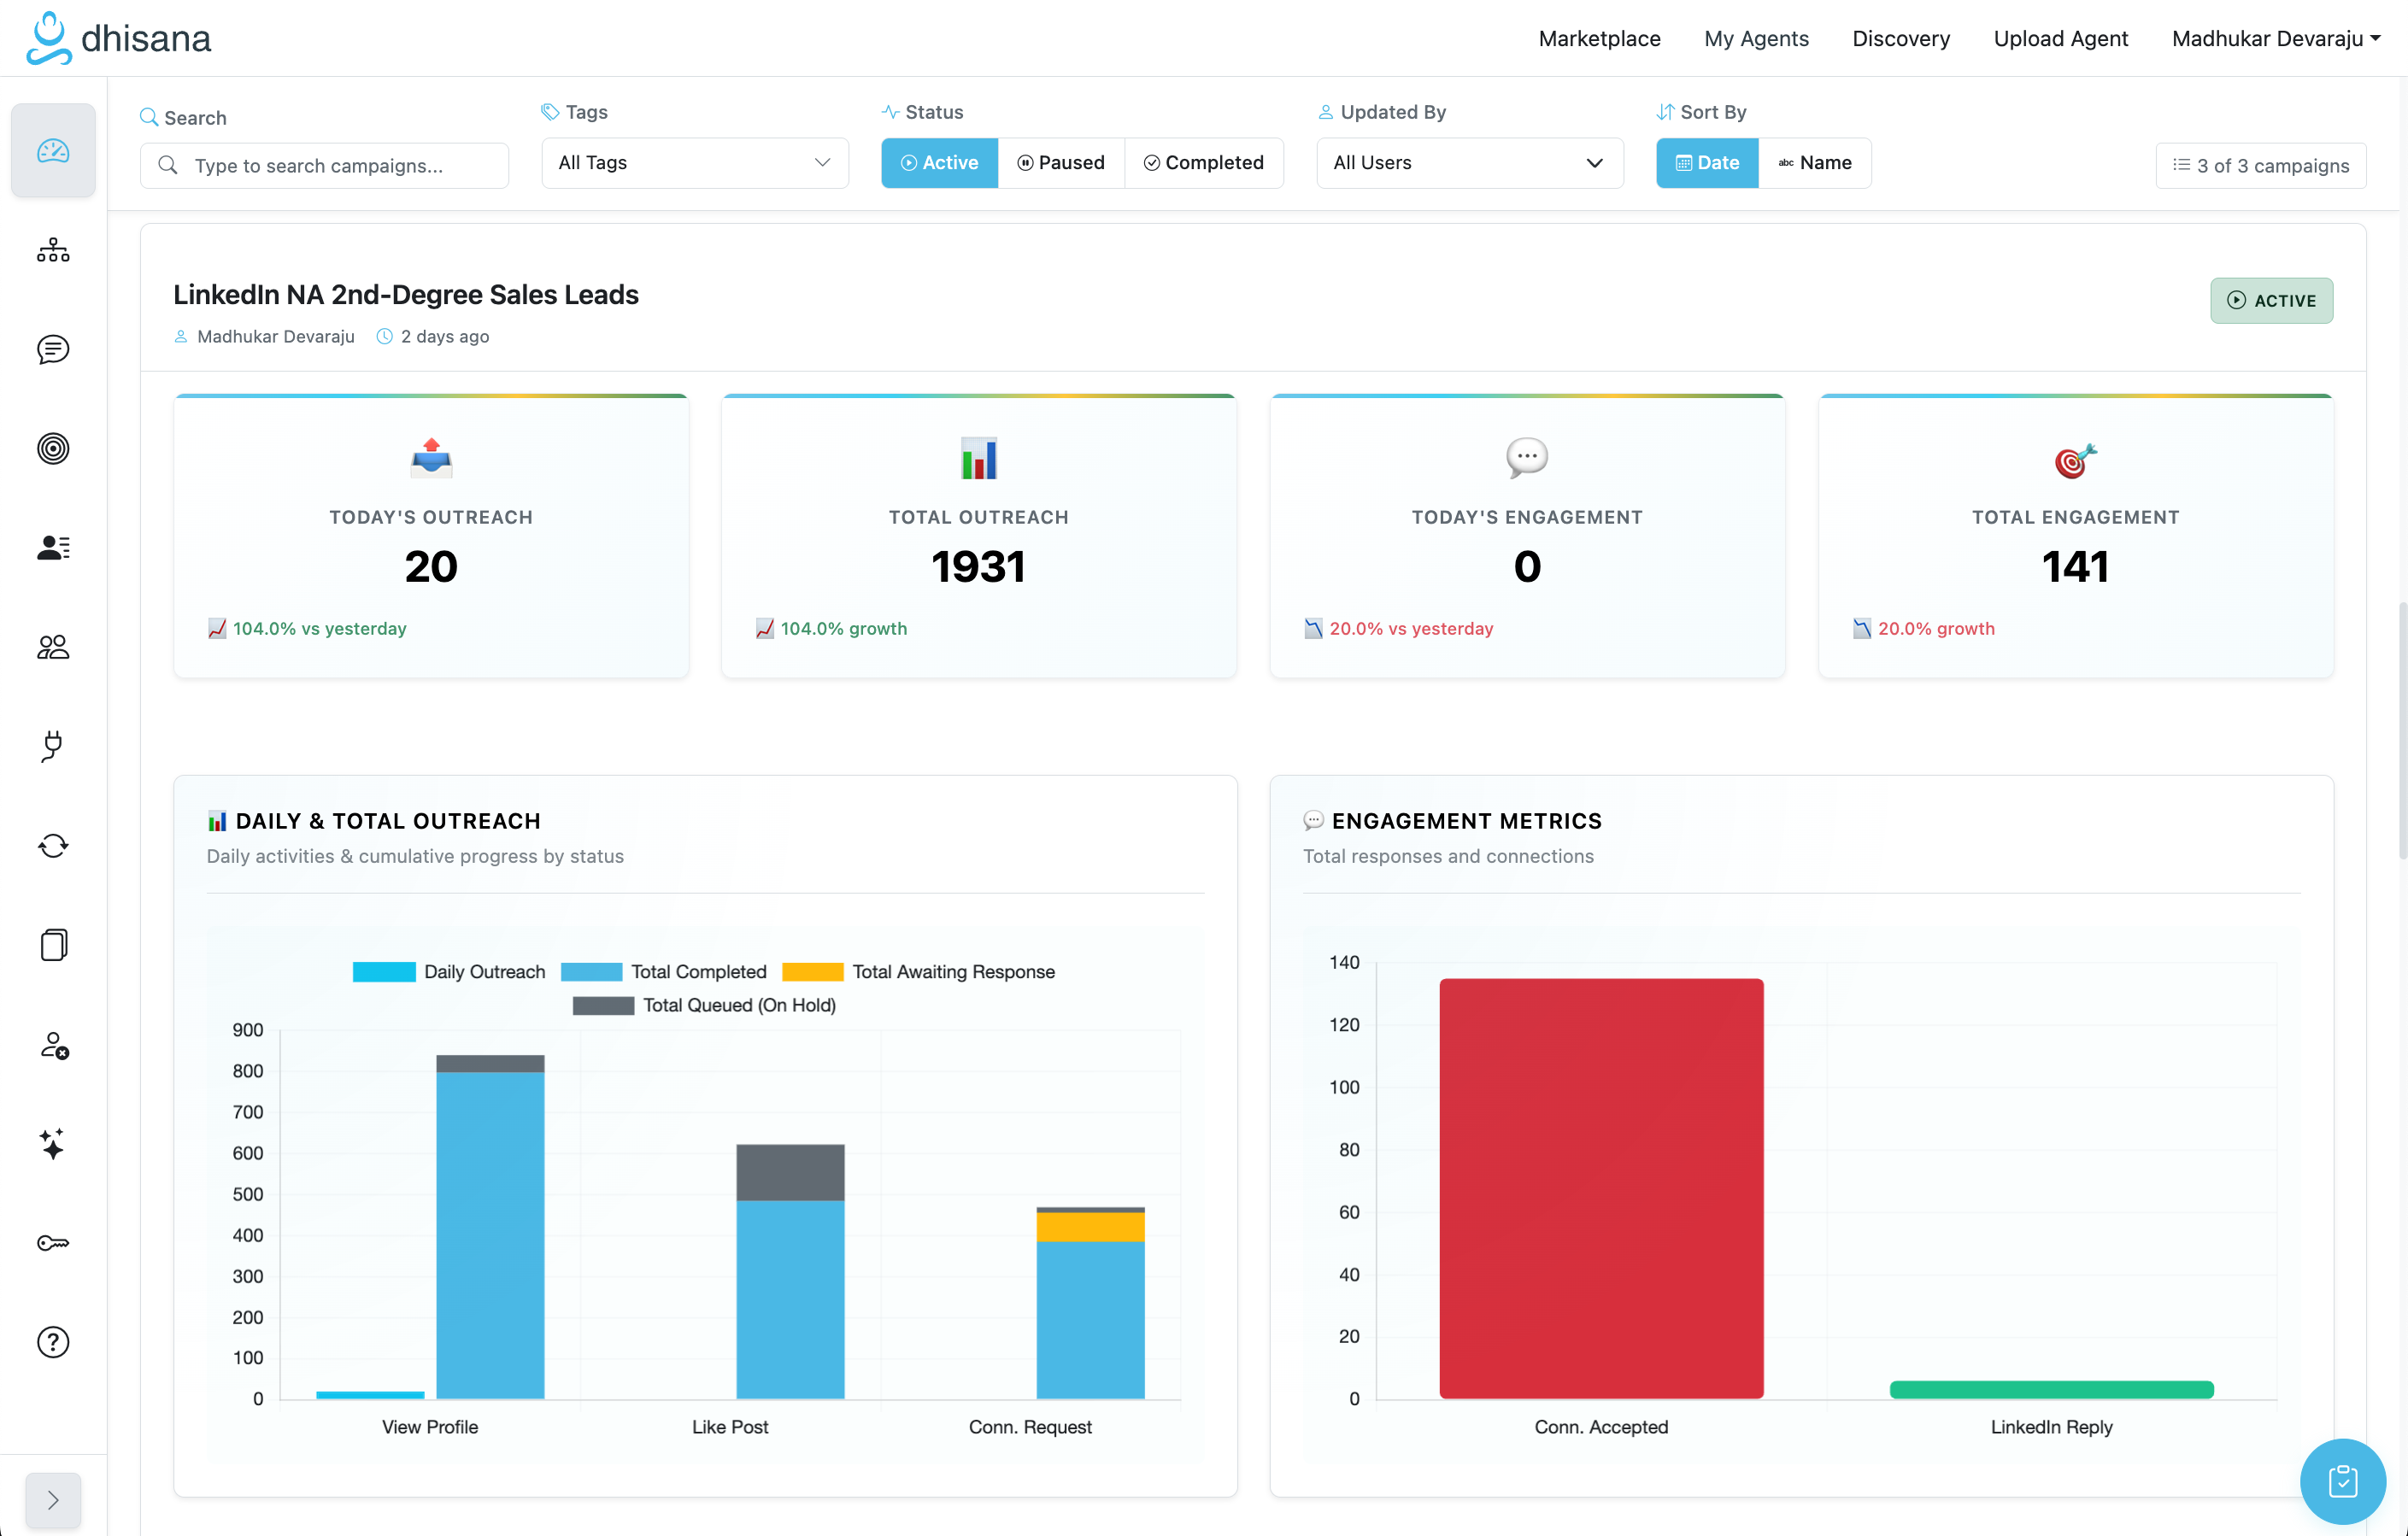Click the floating clipboard task button

[x=2342, y=1481]
